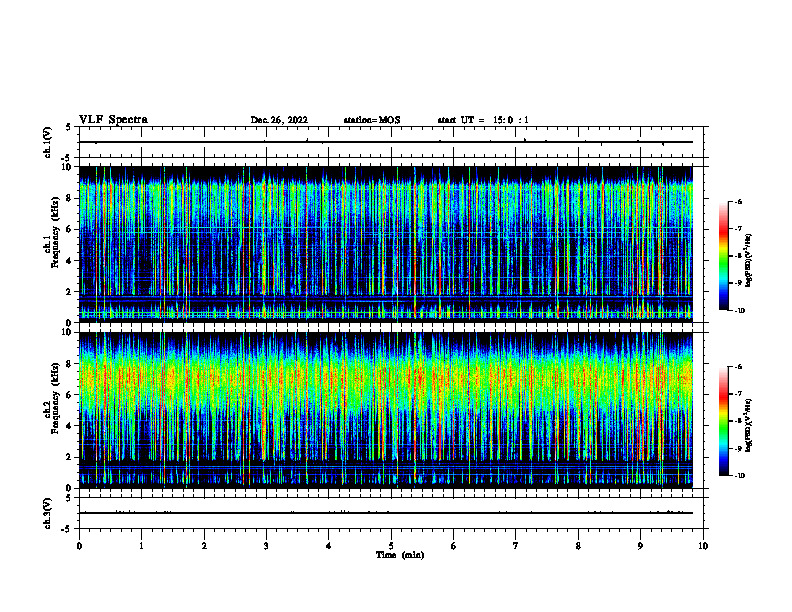Click the time axis tick "3"
This screenshot has height=612, width=792.
[266, 546]
